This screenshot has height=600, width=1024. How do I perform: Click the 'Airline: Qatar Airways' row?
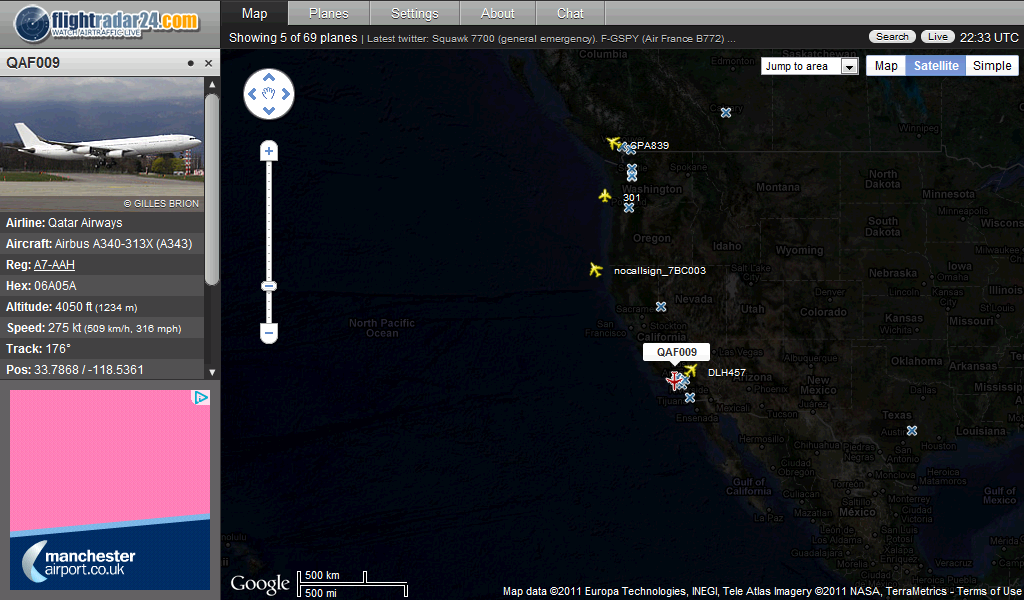(102, 223)
